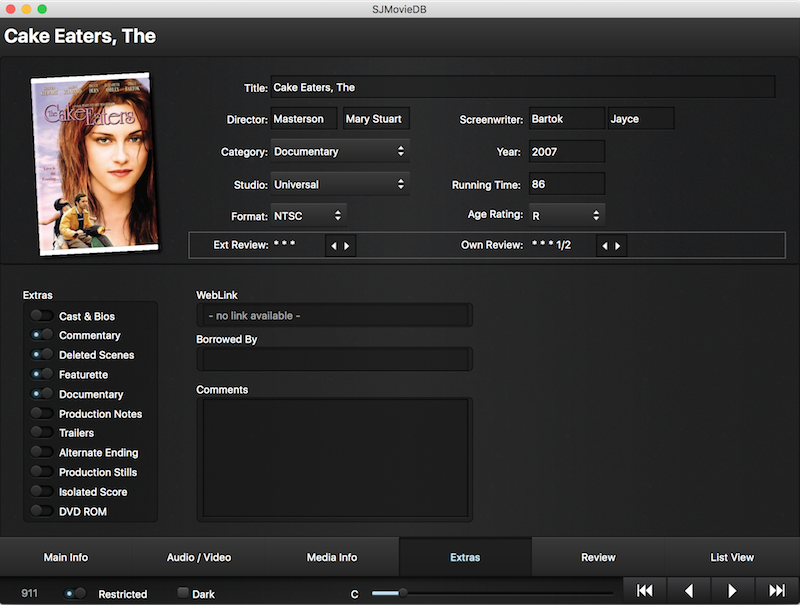The width and height of the screenshot is (800, 605).
Task: Disable the Commentary extra switch
Action: (42, 336)
